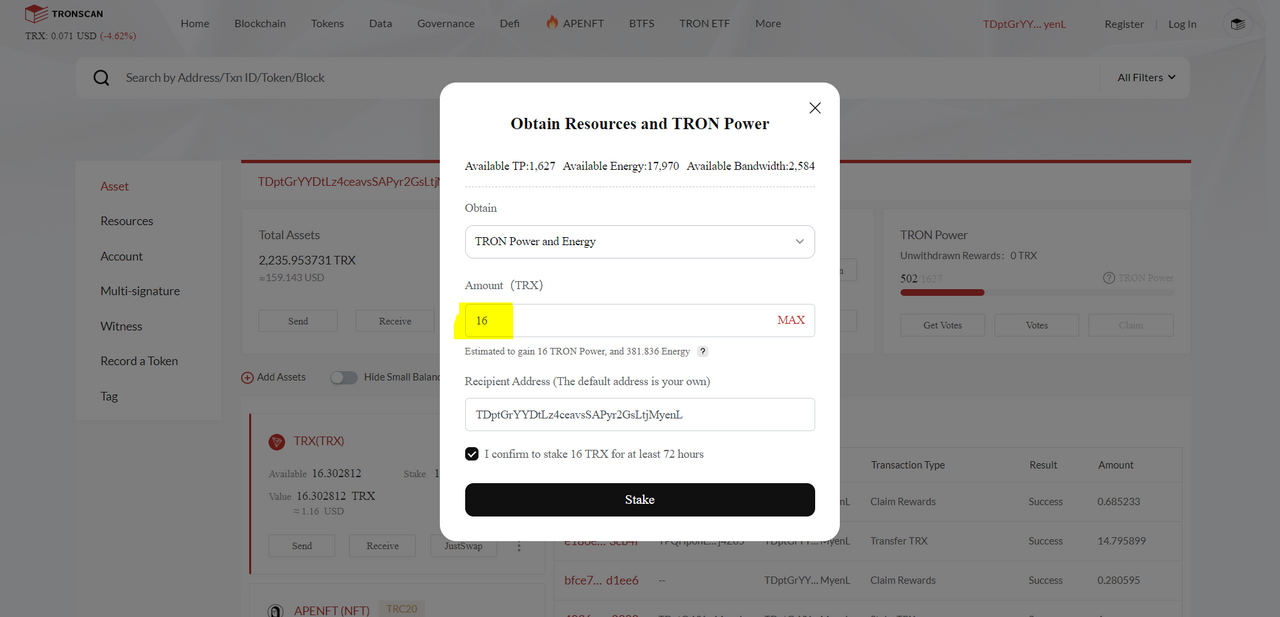Select Multi-signature in the sidebar
The width and height of the screenshot is (1280, 617).
(140, 291)
